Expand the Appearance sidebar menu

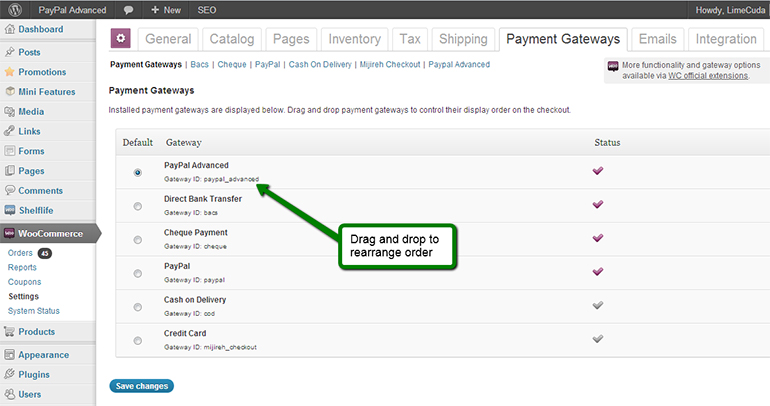point(43,354)
